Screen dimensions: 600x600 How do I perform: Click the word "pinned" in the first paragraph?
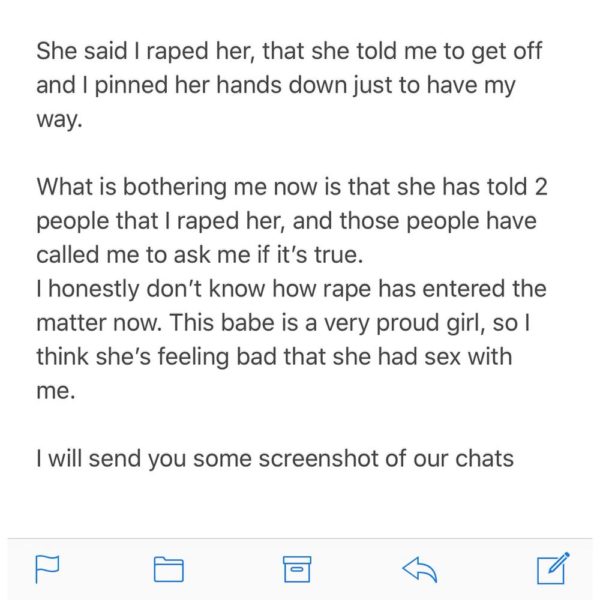(x=131, y=85)
